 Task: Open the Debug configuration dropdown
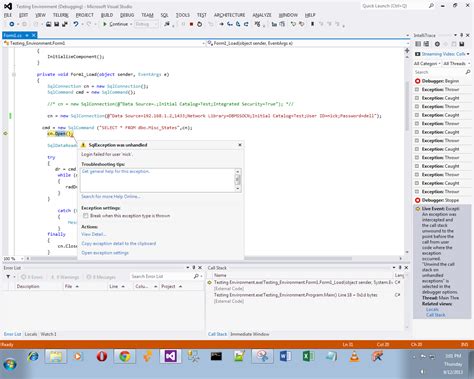pos(146,24)
